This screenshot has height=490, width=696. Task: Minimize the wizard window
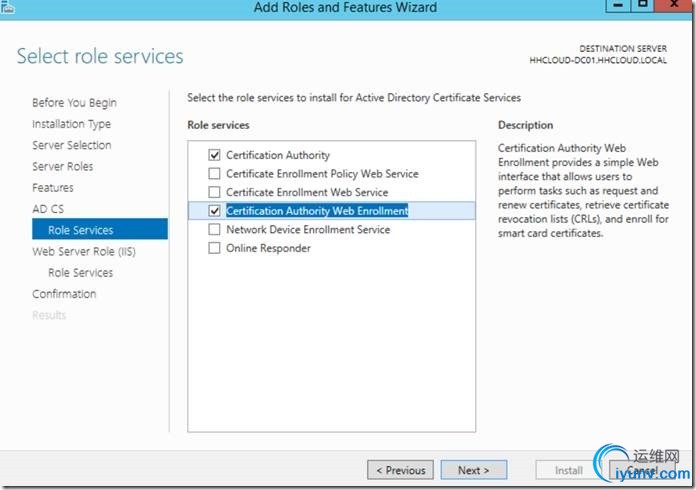point(620,7)
